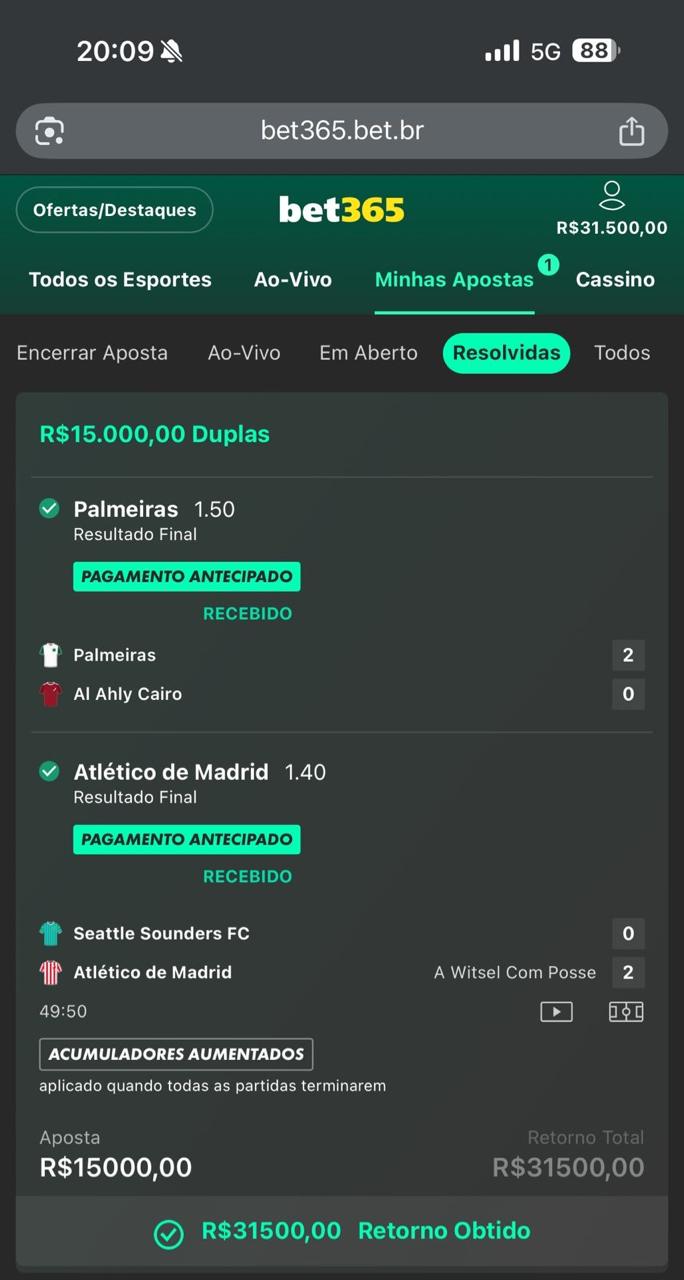684x1280 pixels.
Task: Toggle the Resolvidas filter chip
Action: (506, 353)
